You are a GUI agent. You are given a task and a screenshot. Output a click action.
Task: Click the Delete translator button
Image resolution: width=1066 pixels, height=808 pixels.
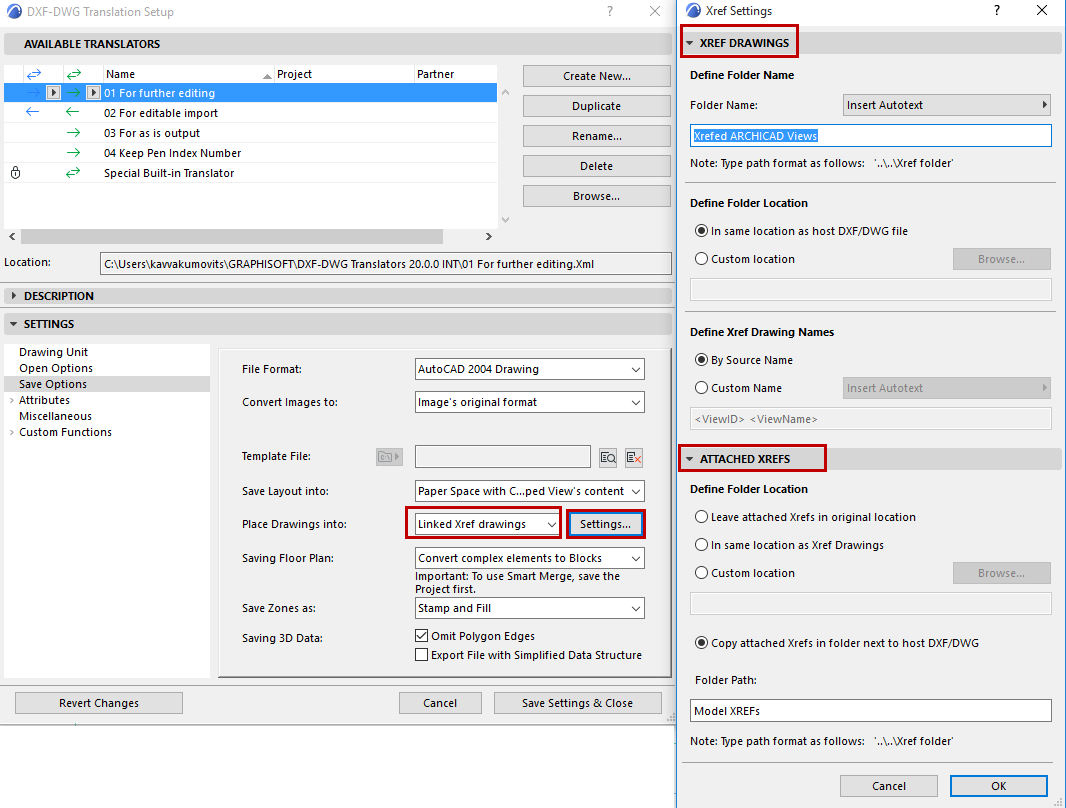596,166
